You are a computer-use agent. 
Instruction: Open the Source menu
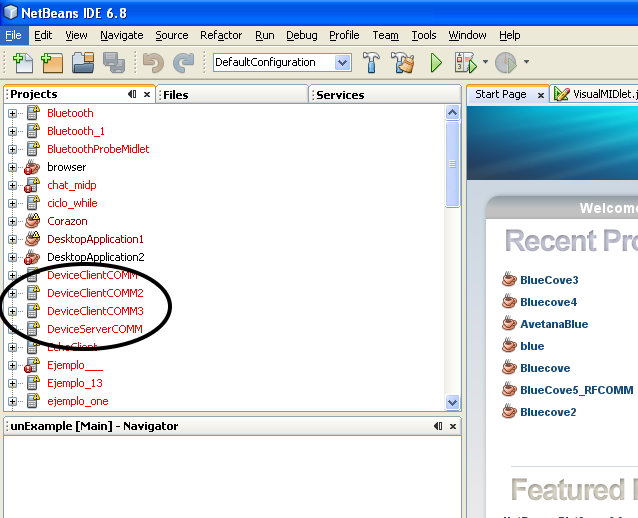[172, 35]
